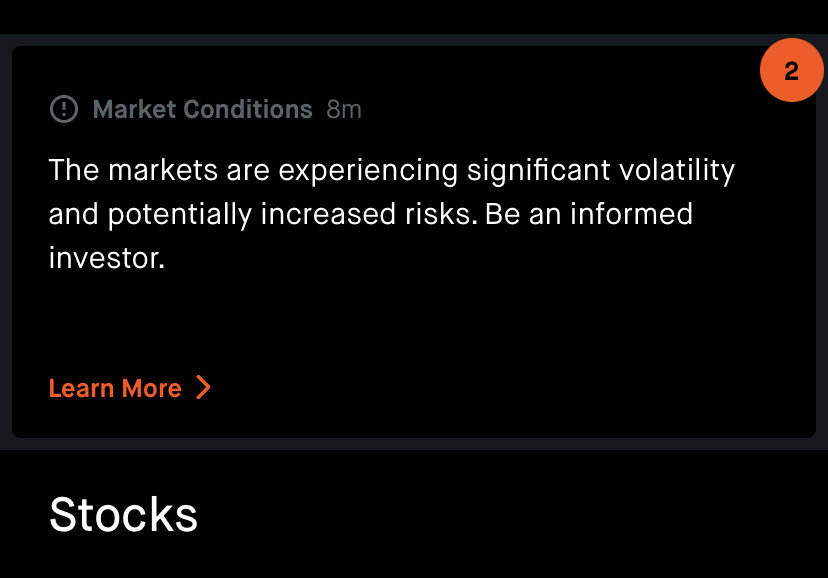
Task: Click the word 'More' in the orange link
Action: tap(152, 388)
